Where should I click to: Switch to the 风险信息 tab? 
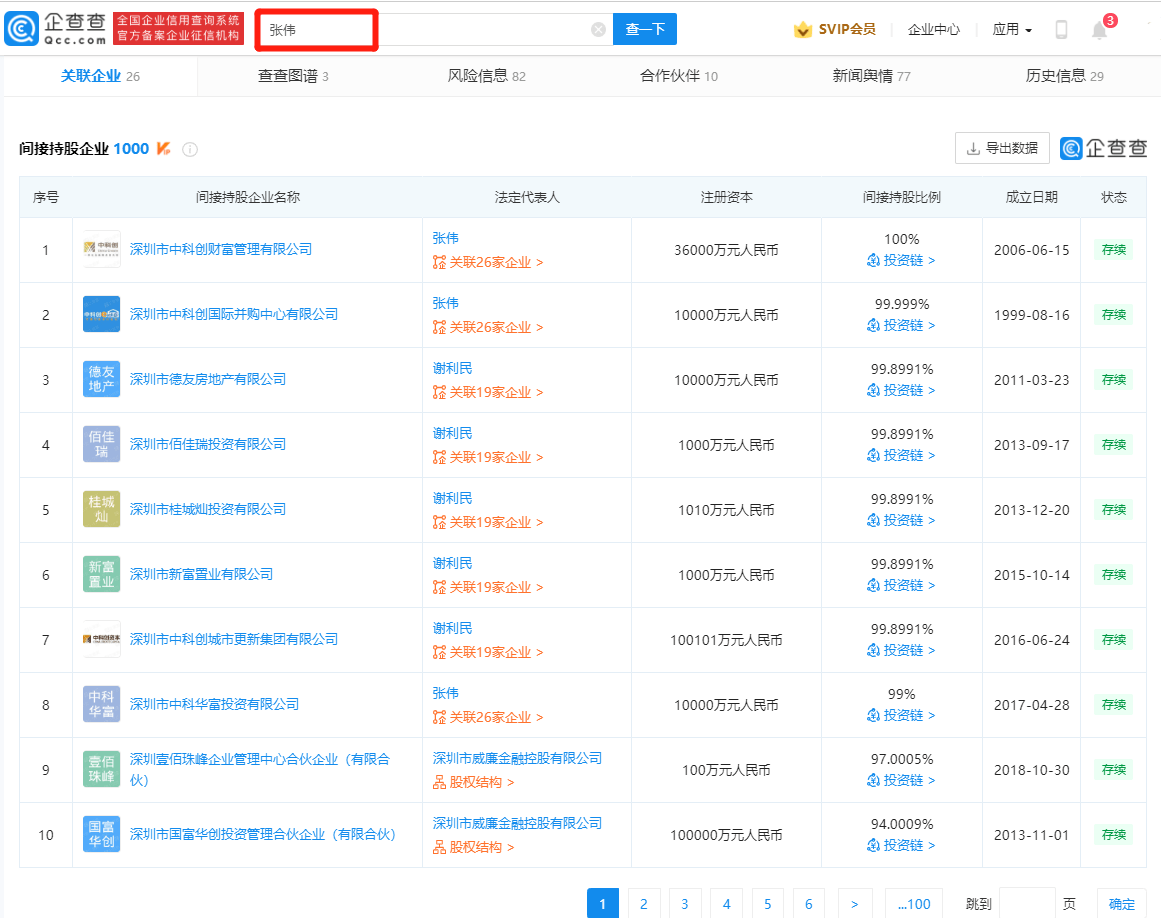coord(486,76)
